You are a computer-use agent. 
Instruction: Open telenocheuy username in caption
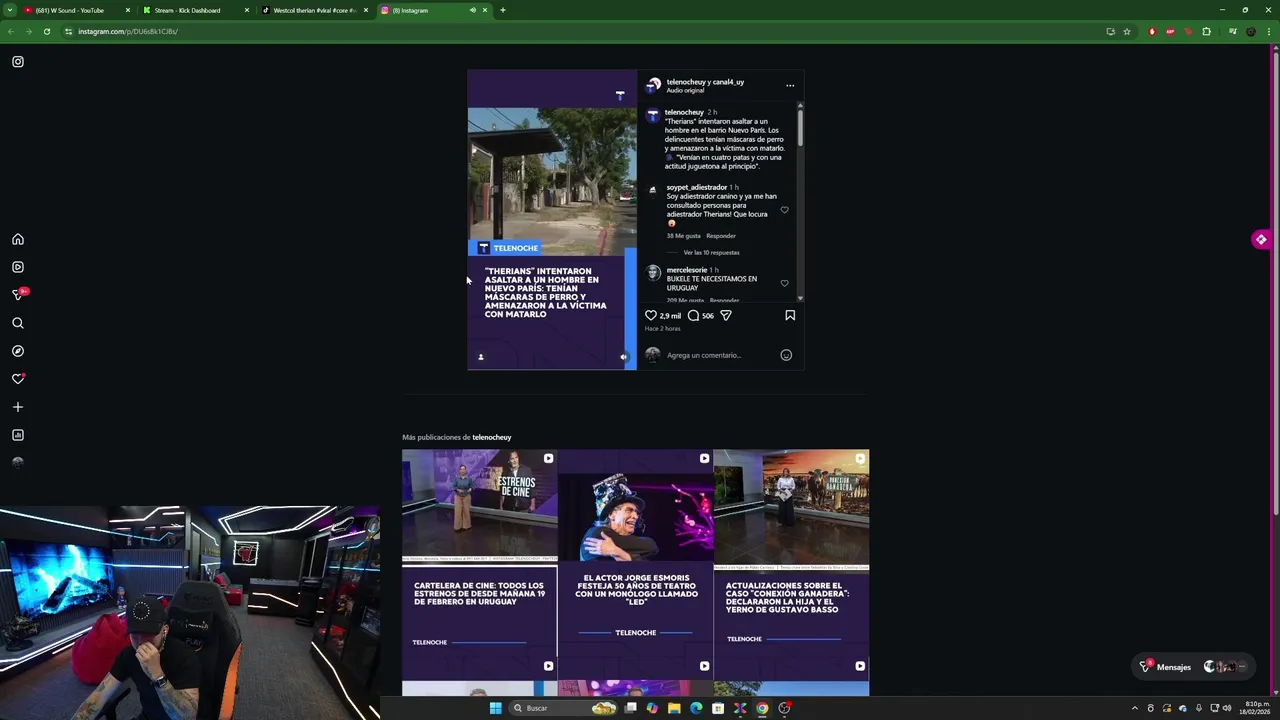click(684, 112)
